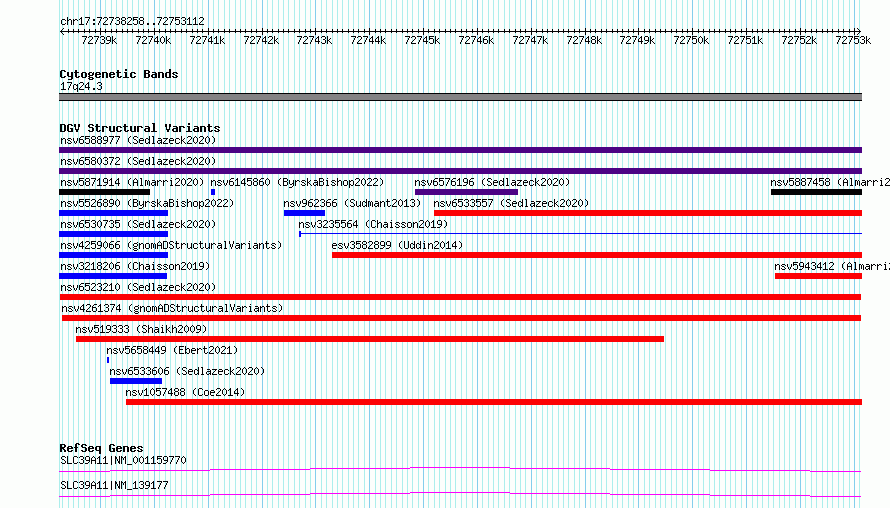The height and width of the screenshot is (508, 890).
Task: Click the small blue marker under nsv6145860
Action: click(213, 192)
